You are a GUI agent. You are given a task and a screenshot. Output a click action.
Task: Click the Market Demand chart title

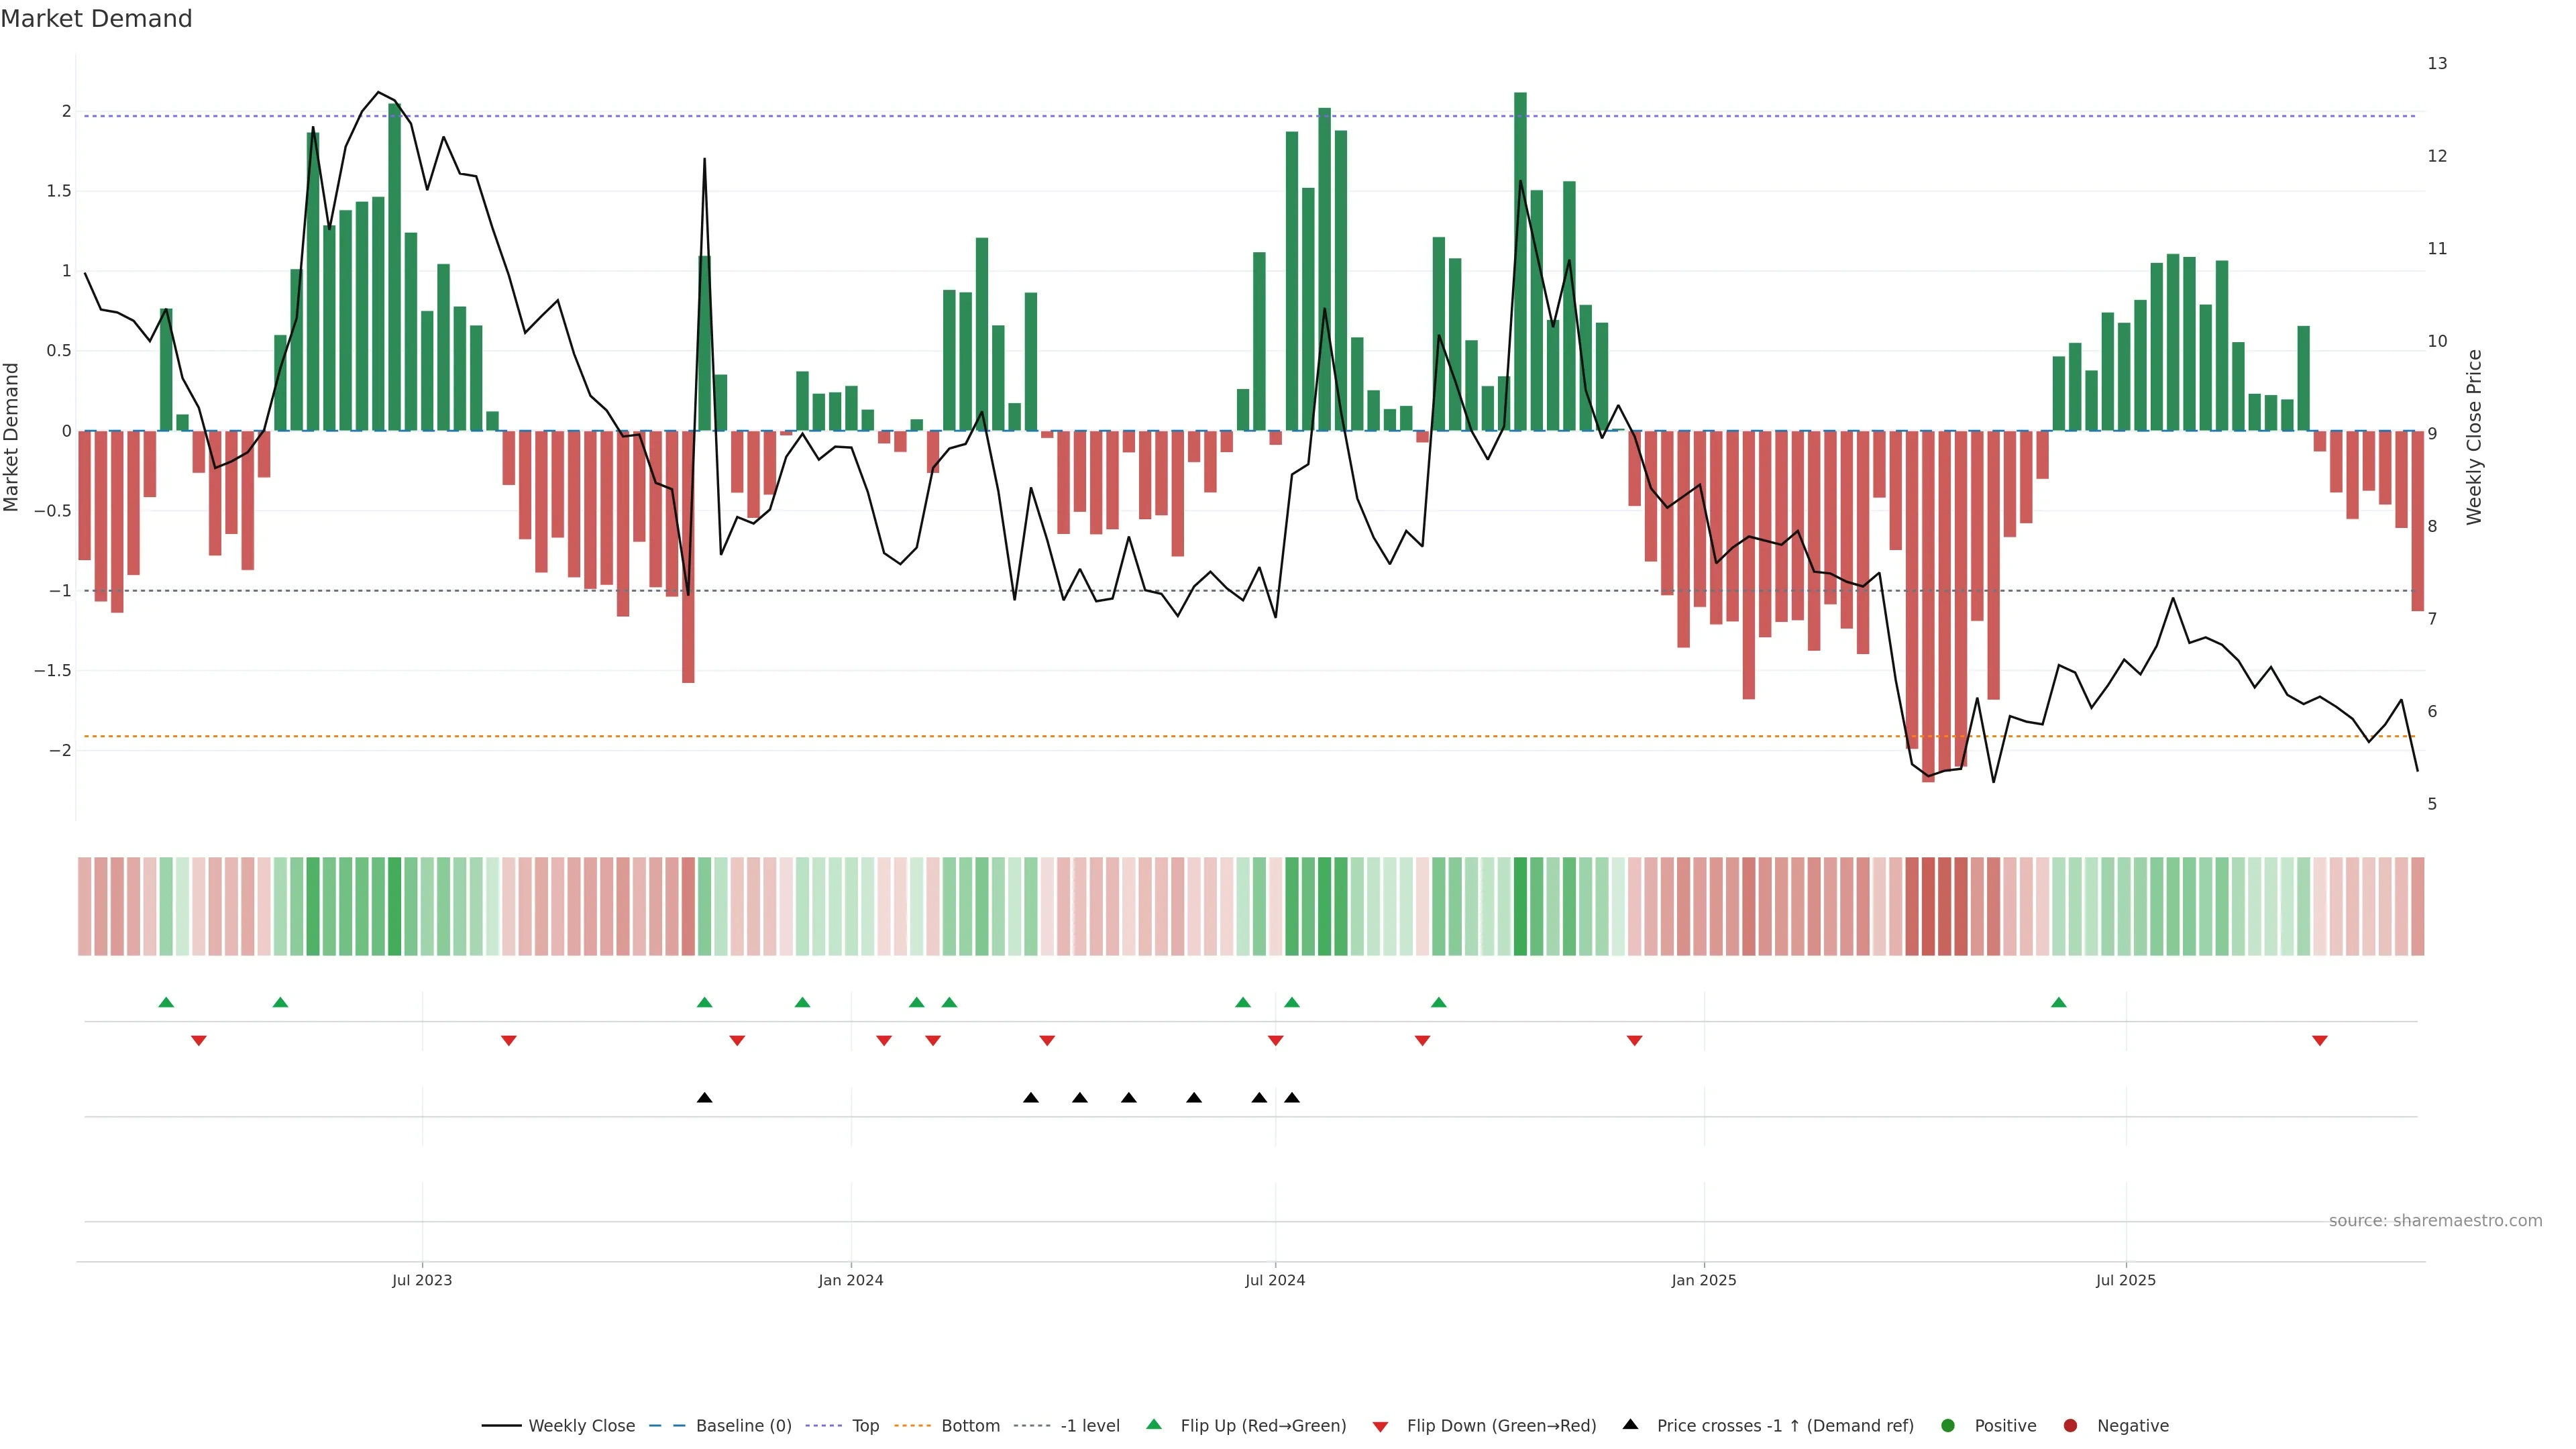[x=96, y=19]
